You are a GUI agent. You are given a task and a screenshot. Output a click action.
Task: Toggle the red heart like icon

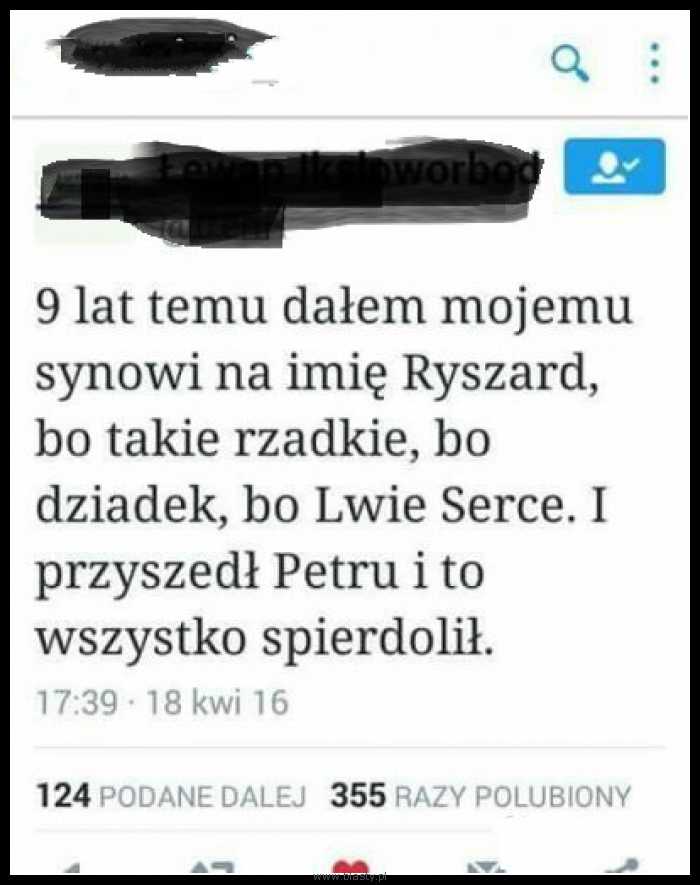click(x=351, y=866)
